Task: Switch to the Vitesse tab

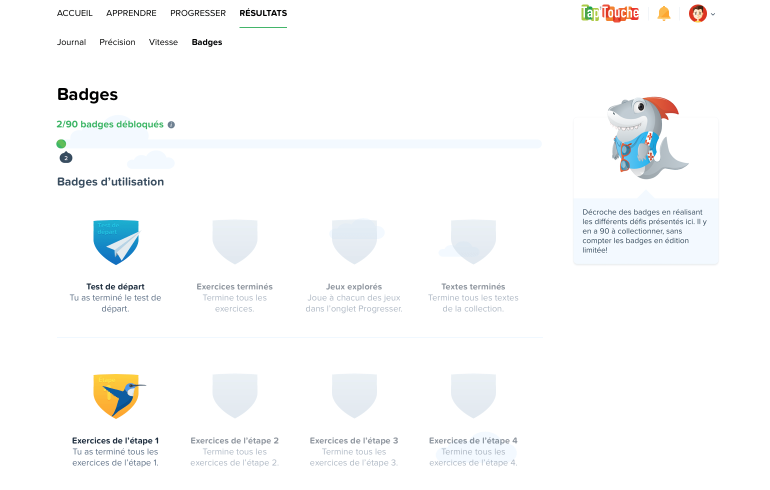Action: (163, 42)
